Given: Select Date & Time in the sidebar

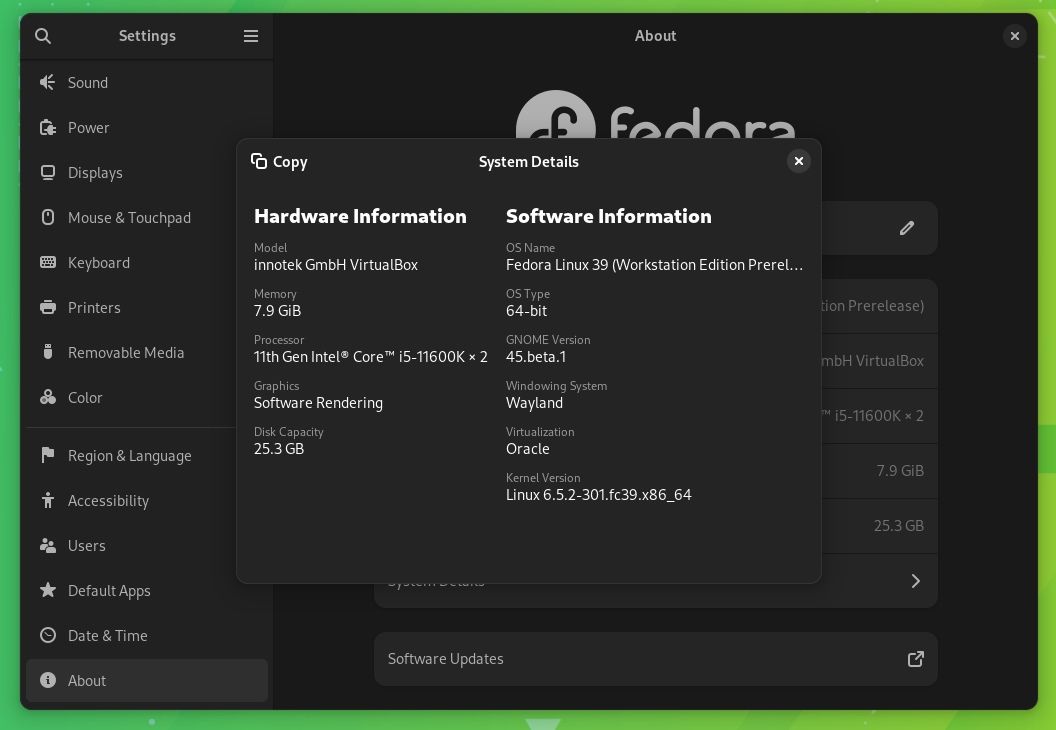Looking at the screenshot, I should click(x=107, y=635).
